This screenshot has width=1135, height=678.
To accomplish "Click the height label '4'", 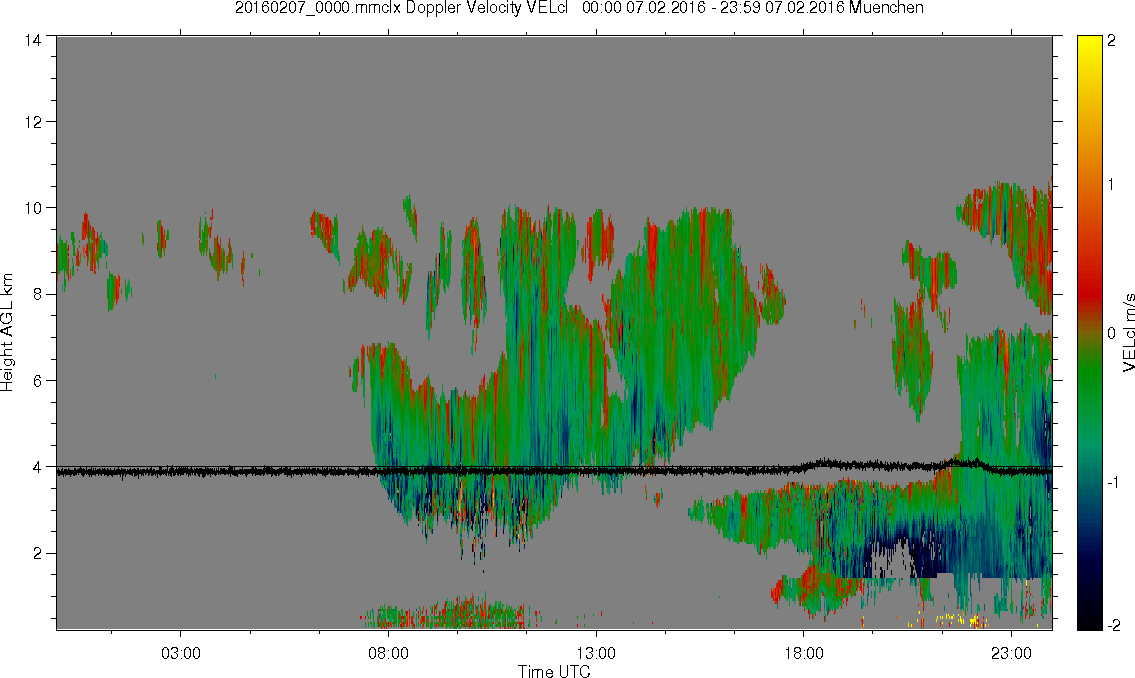I will click(38, 467).
